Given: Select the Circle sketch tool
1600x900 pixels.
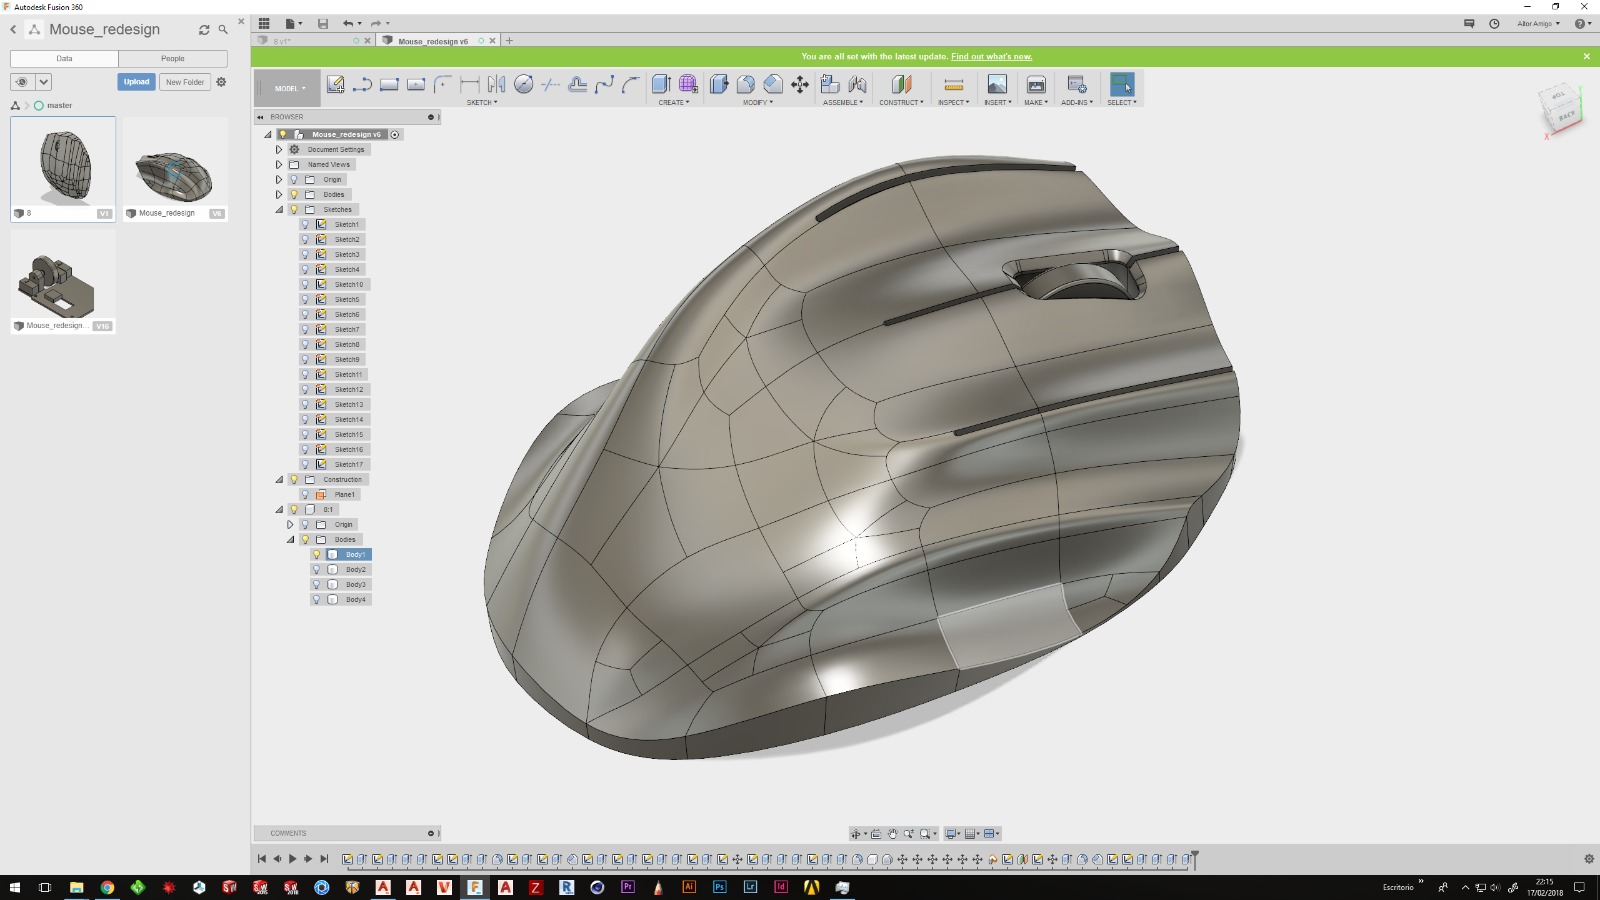Looking at the screenshot, I should tap(524, 85).
